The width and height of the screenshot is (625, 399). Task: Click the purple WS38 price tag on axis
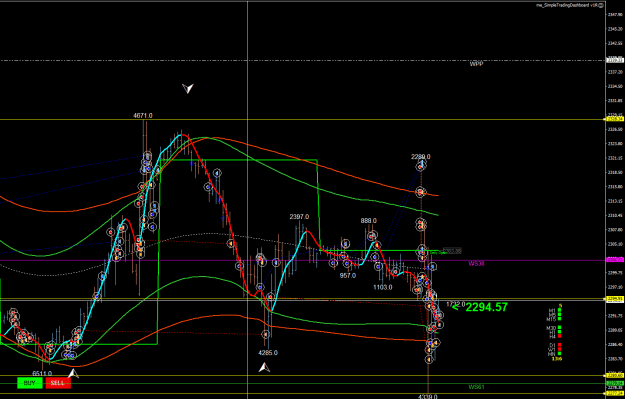tap(615, 260)
